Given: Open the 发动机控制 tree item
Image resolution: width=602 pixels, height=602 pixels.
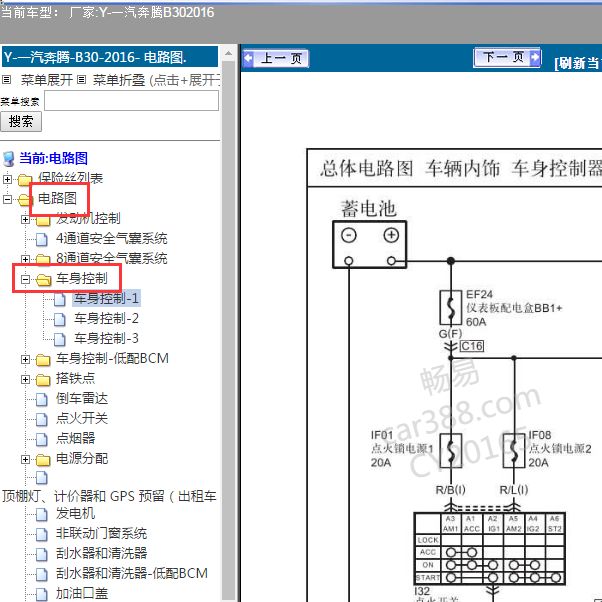Looking at the screenshot, I should (x=88, y=218).
